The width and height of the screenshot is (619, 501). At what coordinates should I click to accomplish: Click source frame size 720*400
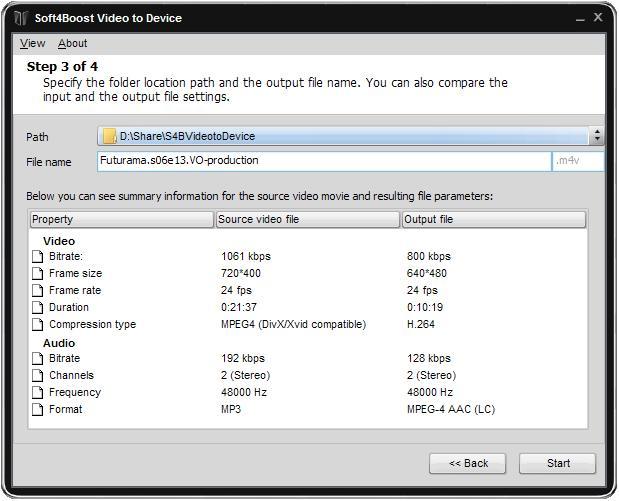point(241,273)
